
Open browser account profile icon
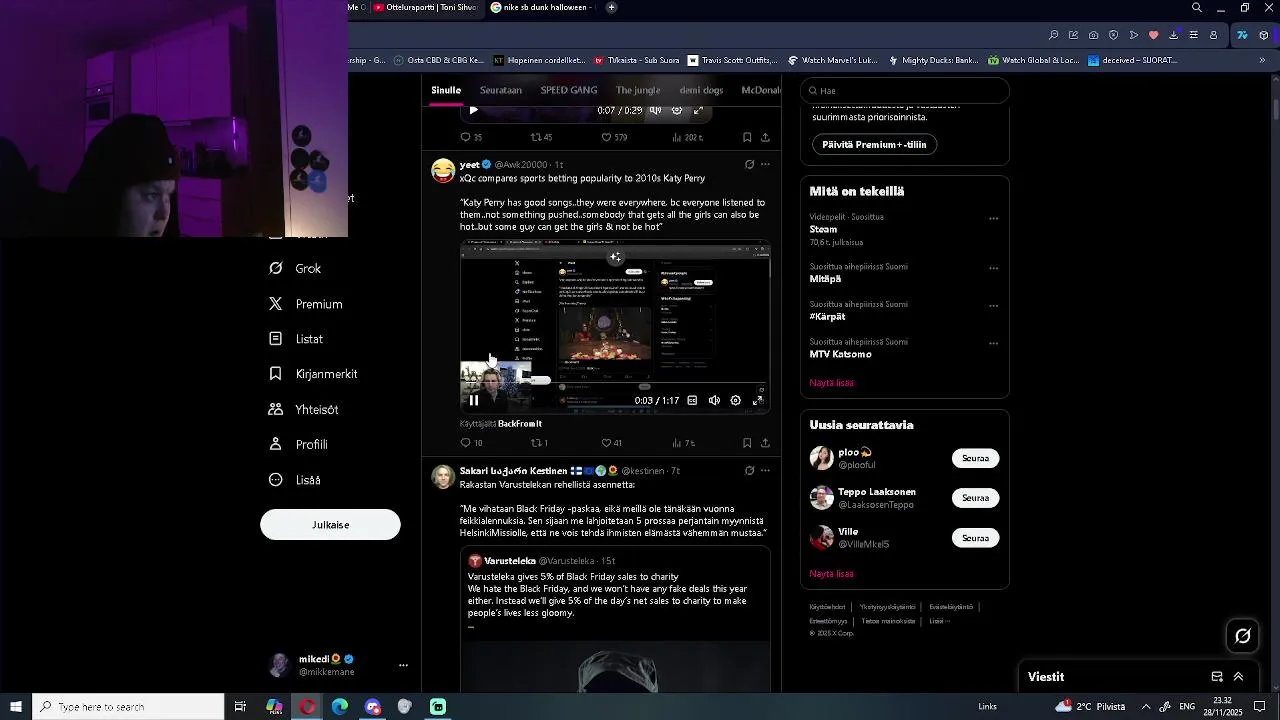click(1213, 35)
